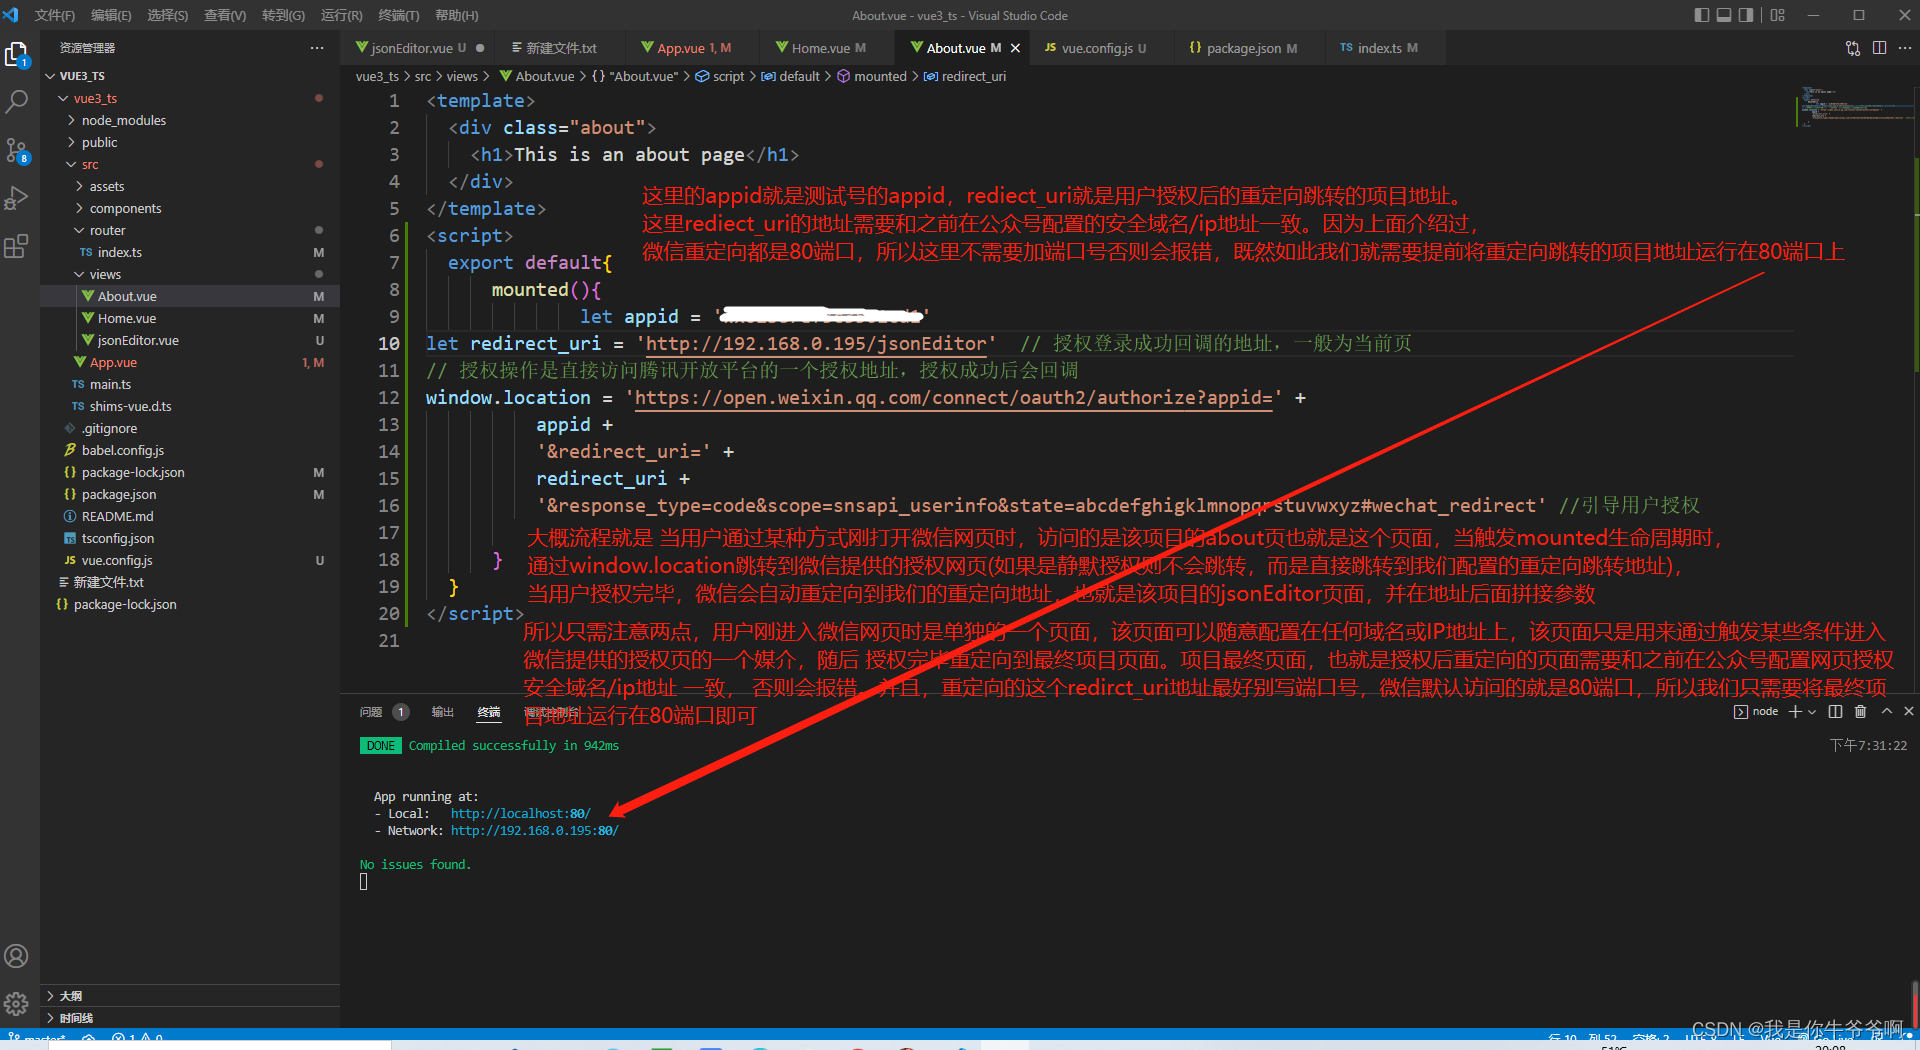Expand the 大纲 outline section
This screenshot has width=1920, height=1050.
(x=190, y=996)
